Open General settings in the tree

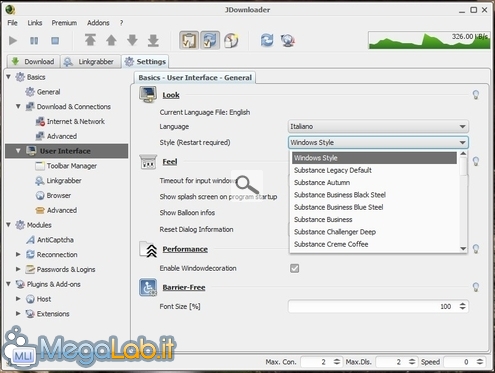pyautogui.click(x=48, y=92)
